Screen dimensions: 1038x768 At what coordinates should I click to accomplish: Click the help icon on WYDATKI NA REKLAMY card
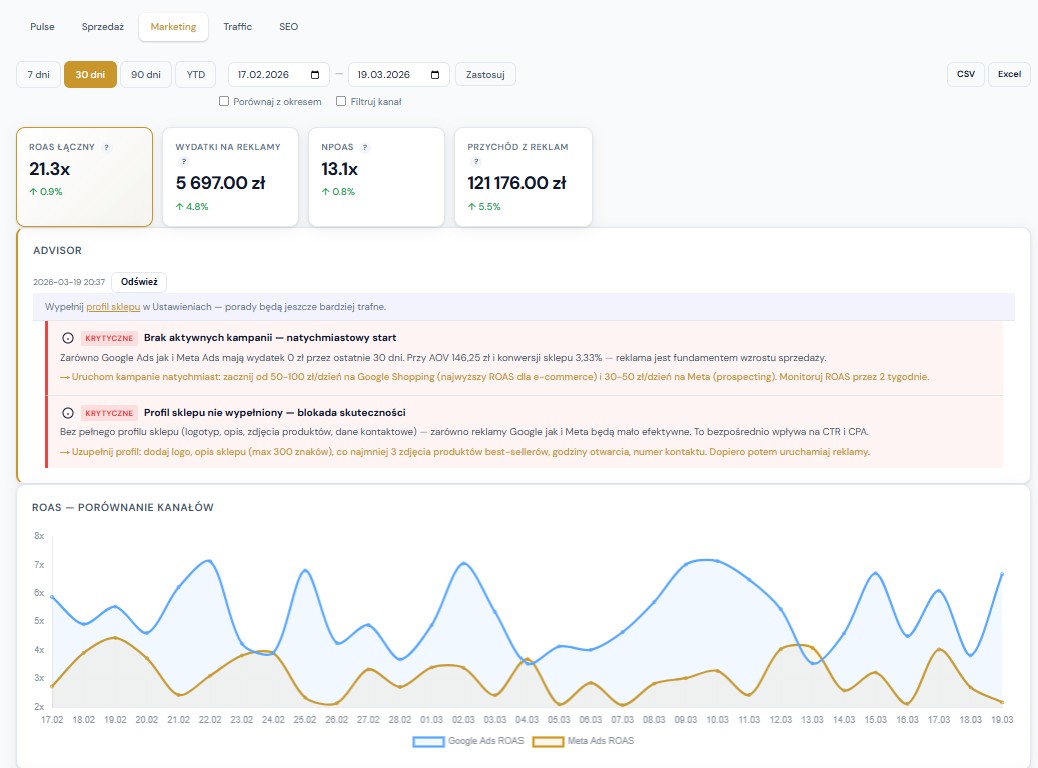click(184, 160)
